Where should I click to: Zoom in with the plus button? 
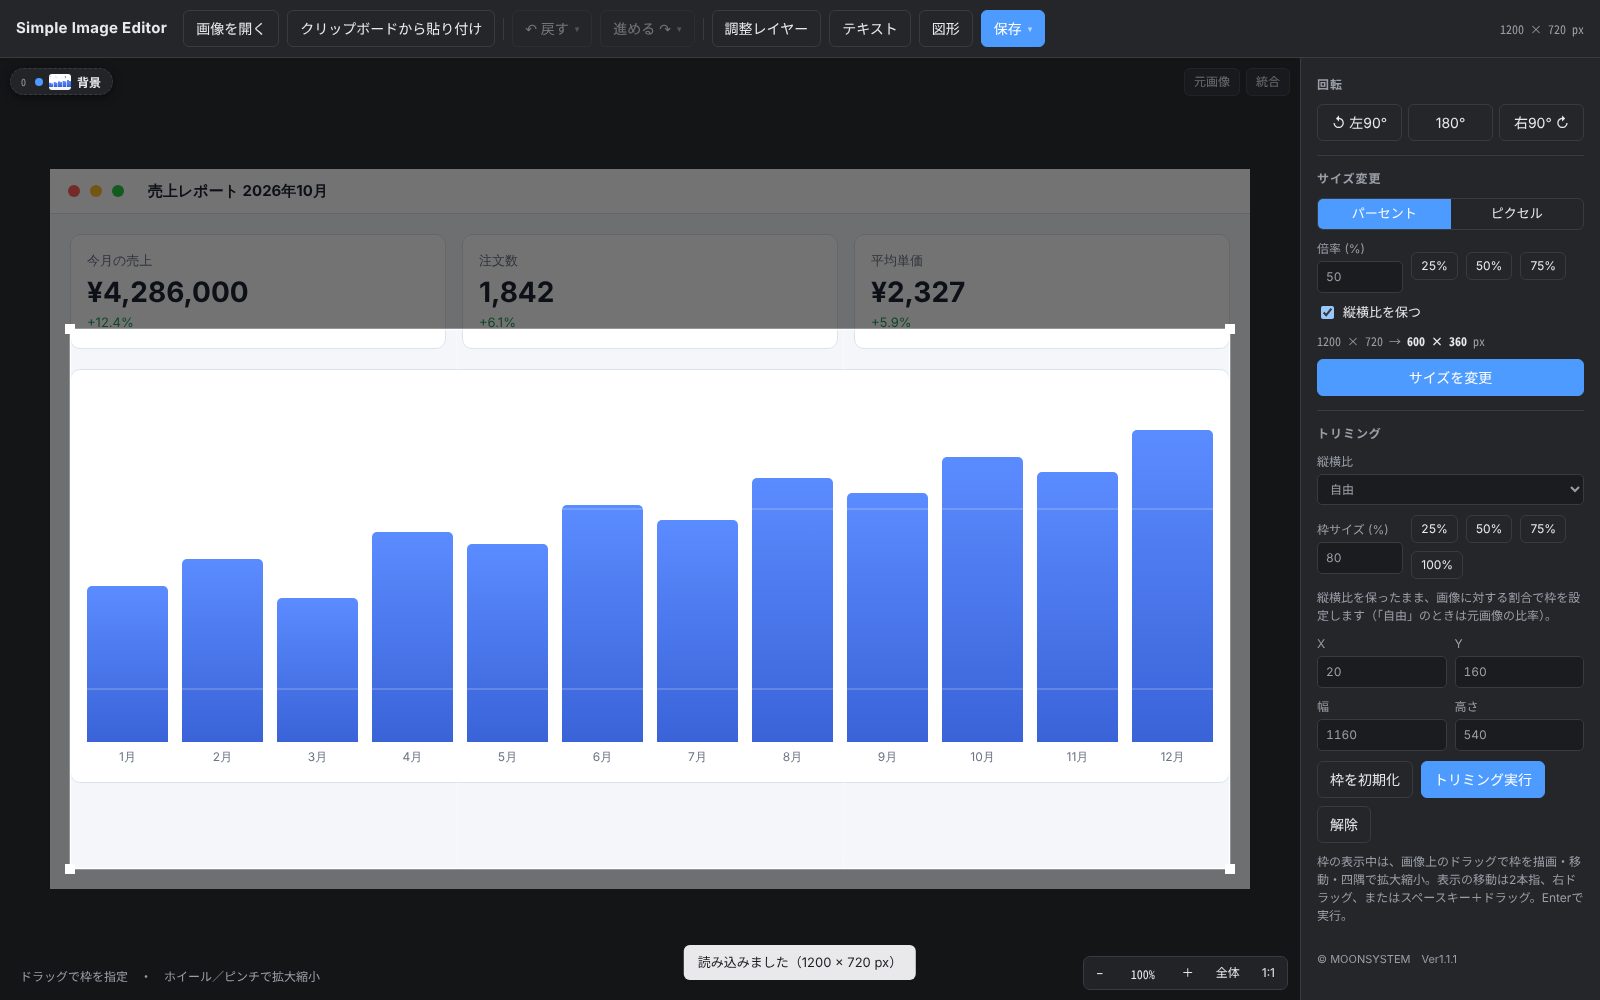click(x=1187, y=973)
